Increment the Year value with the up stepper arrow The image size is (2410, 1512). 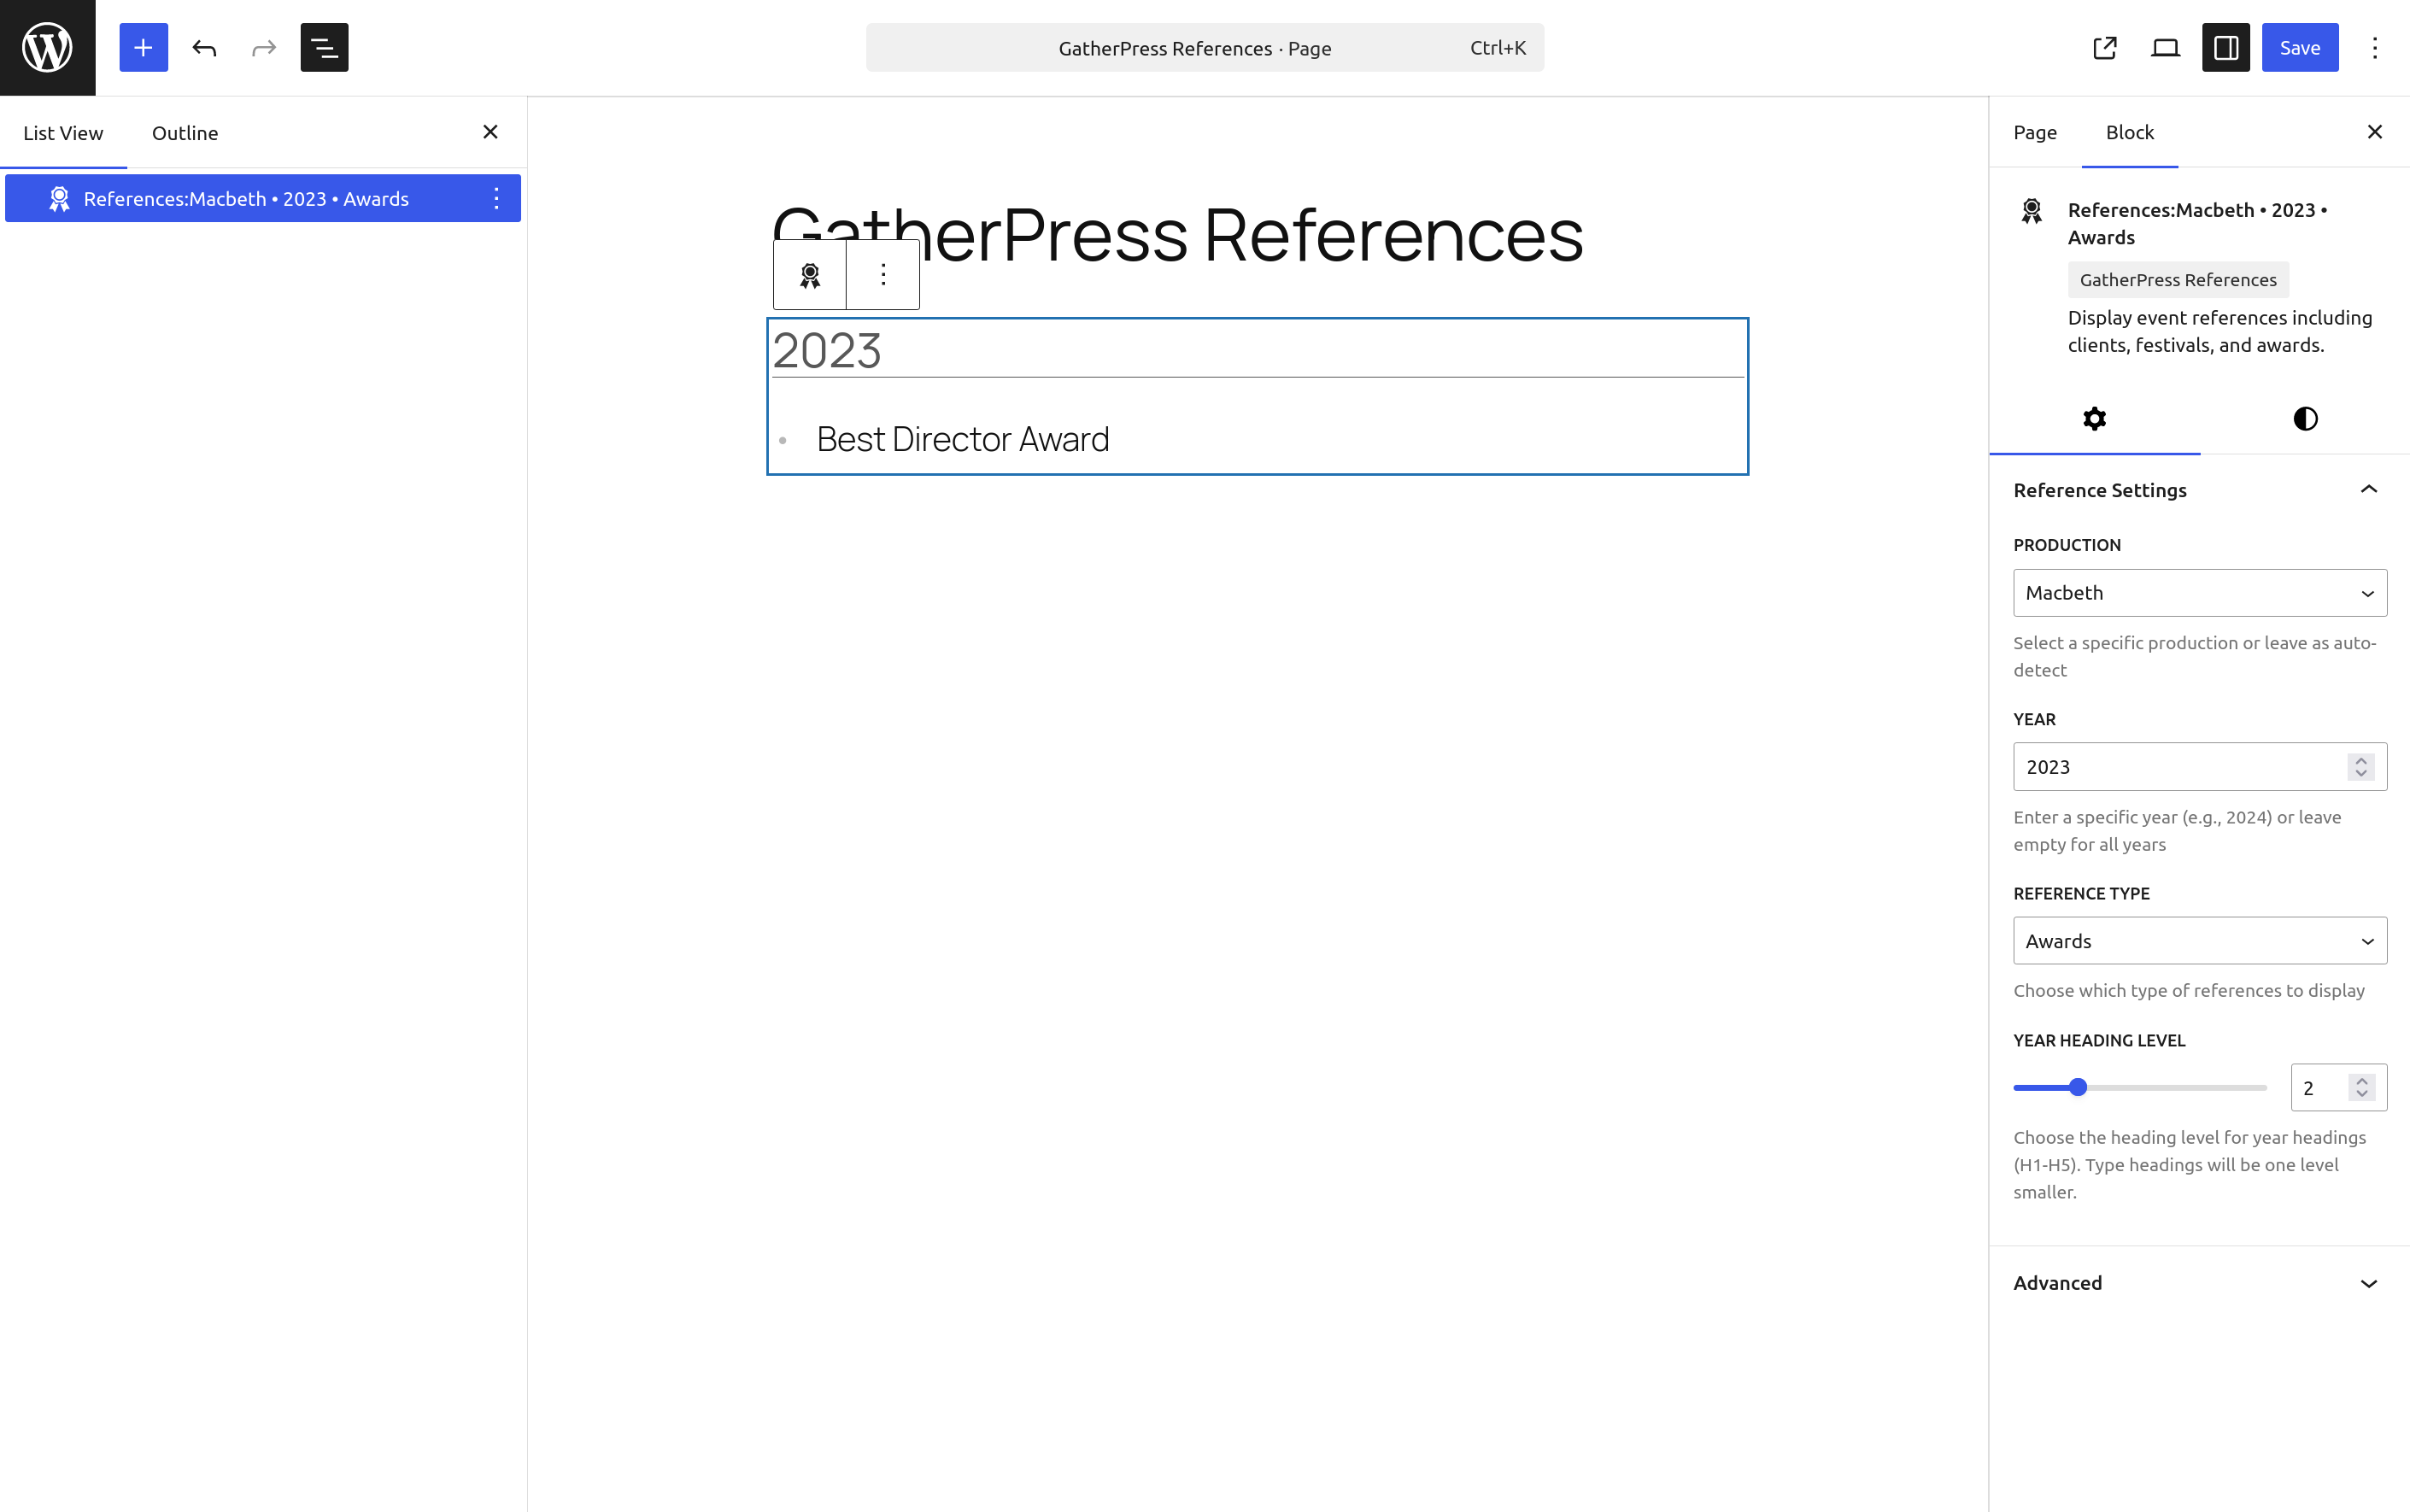2361,760
